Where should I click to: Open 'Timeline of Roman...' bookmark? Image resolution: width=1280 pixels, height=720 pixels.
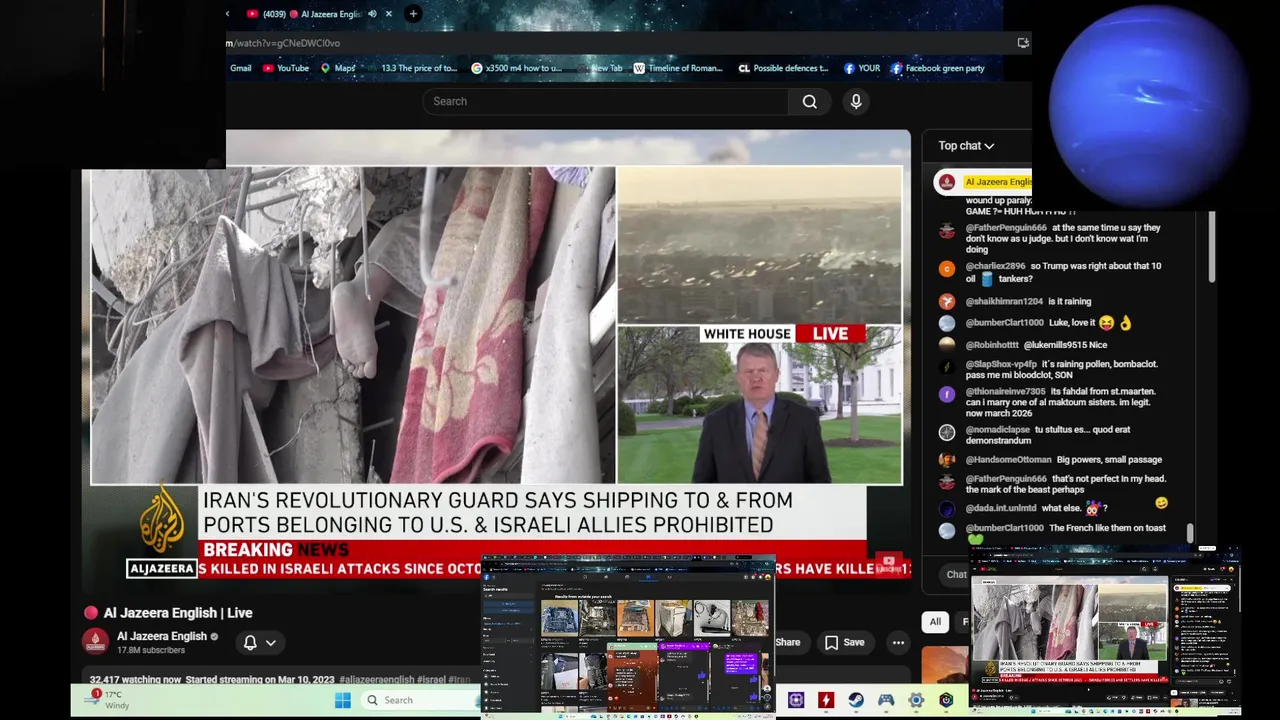point(678,68)
